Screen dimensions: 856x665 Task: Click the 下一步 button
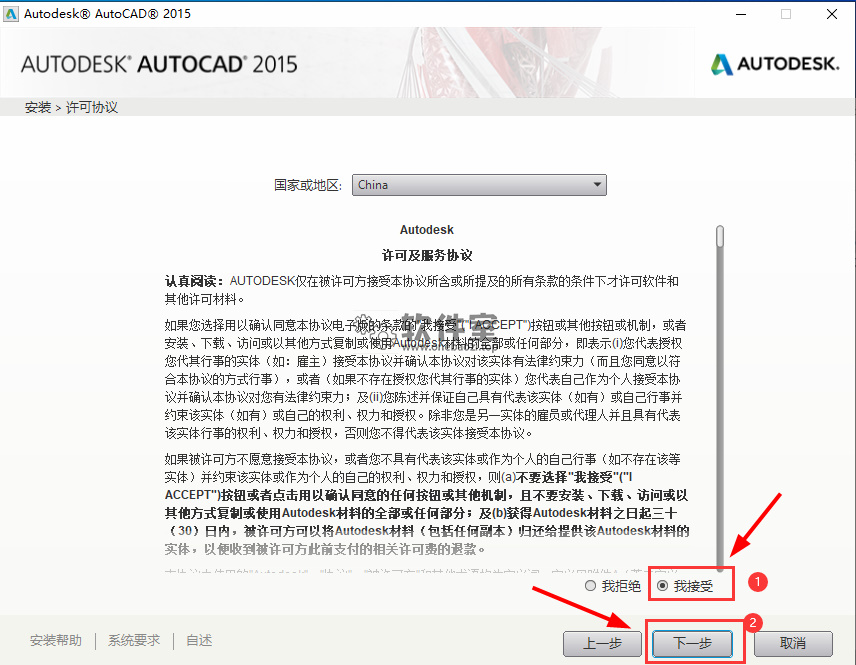(x=692, y=643)
